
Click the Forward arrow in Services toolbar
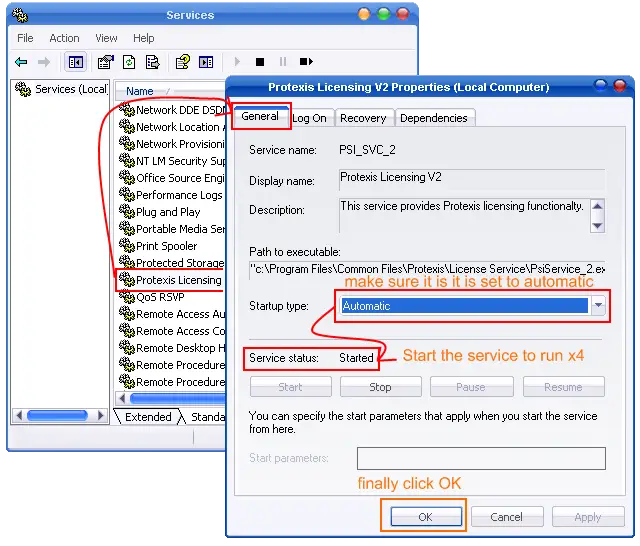(x=44, y=62)
